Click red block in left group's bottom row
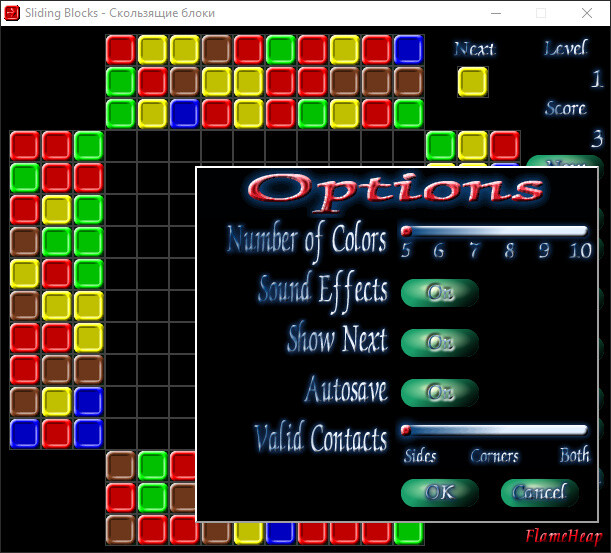This screenshot has height=553, width=611. (57, 434)
